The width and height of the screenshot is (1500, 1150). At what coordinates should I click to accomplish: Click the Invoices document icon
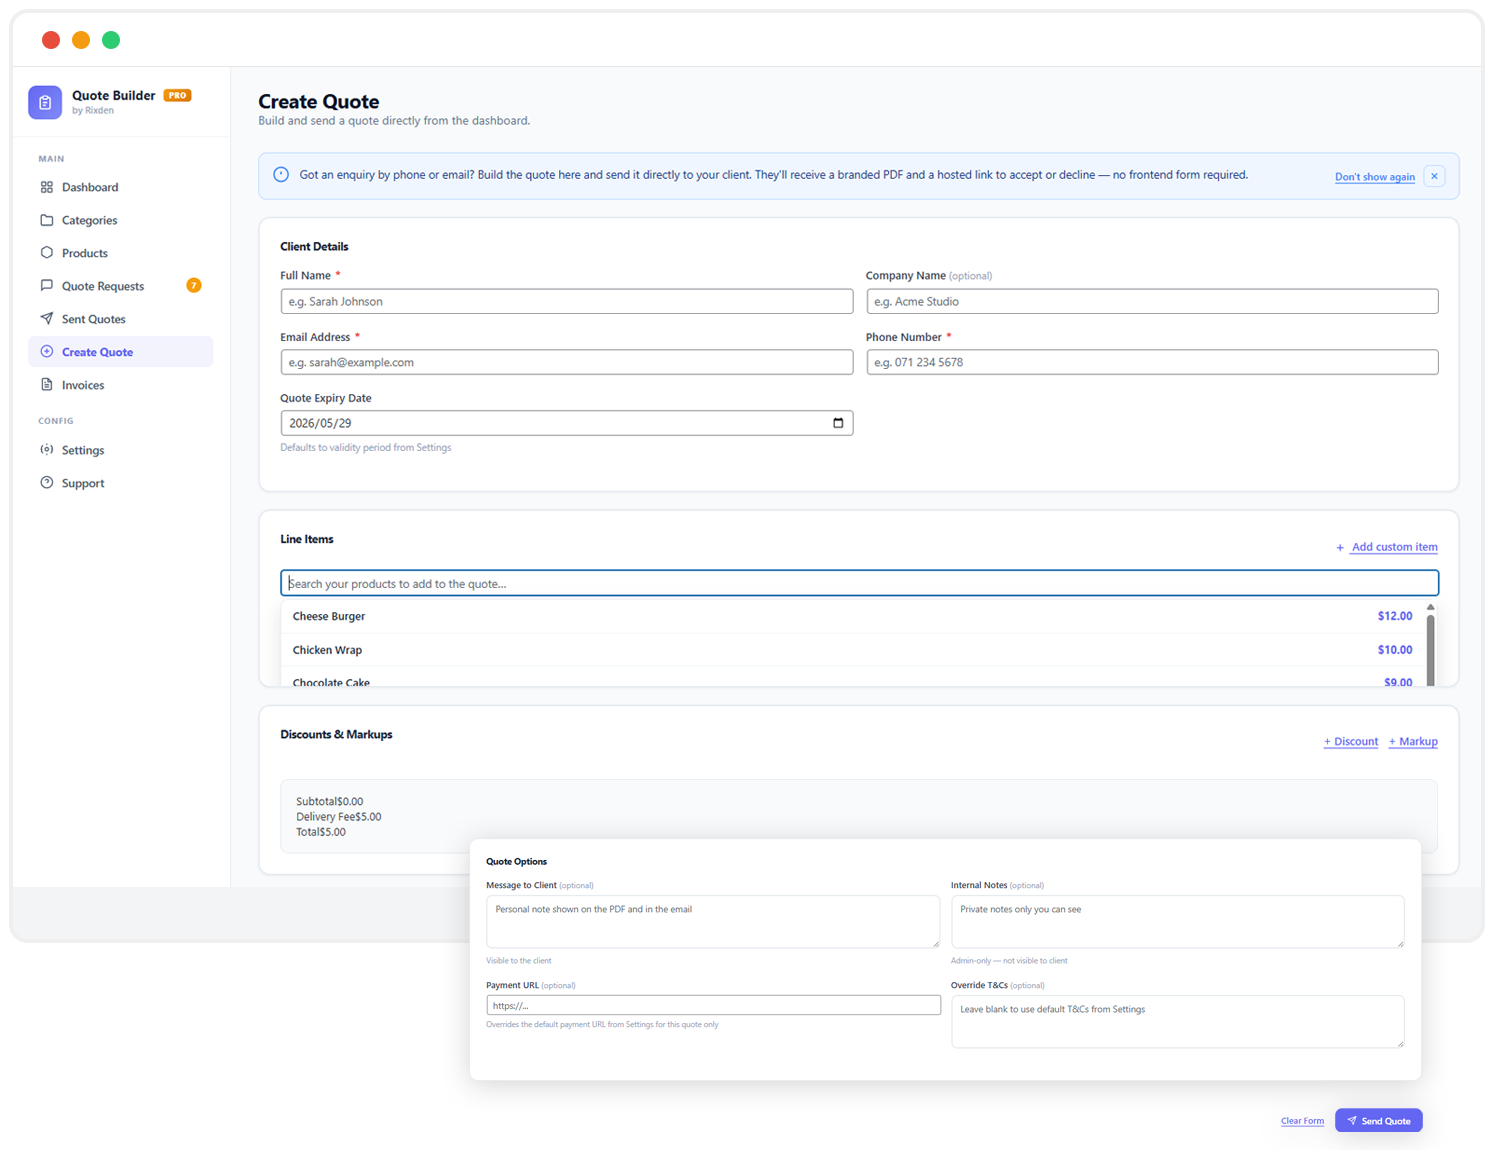click(47, 385)
